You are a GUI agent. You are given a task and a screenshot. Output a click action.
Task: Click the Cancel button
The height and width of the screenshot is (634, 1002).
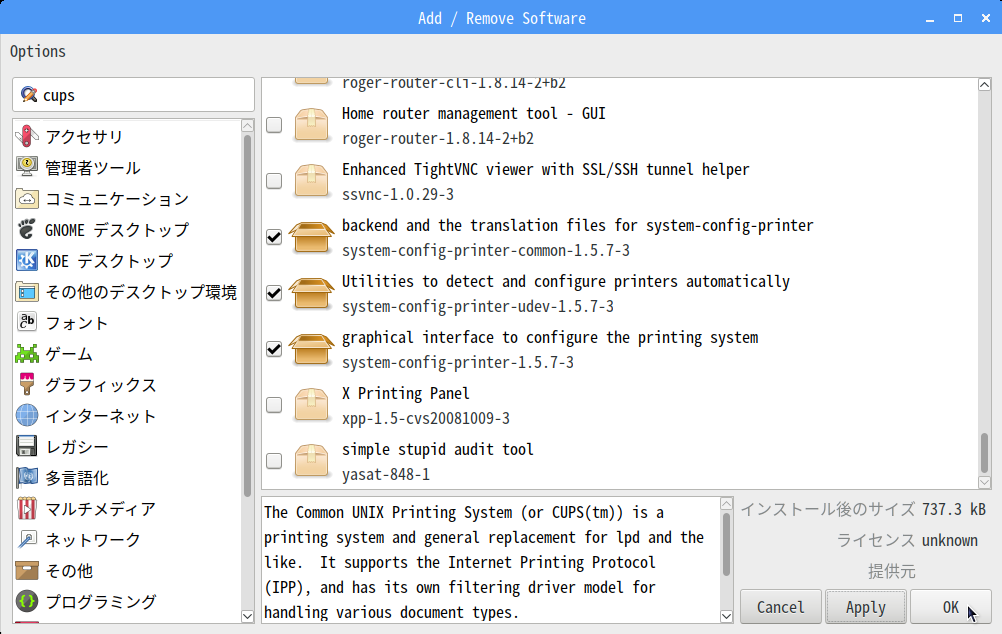(781, 607)
